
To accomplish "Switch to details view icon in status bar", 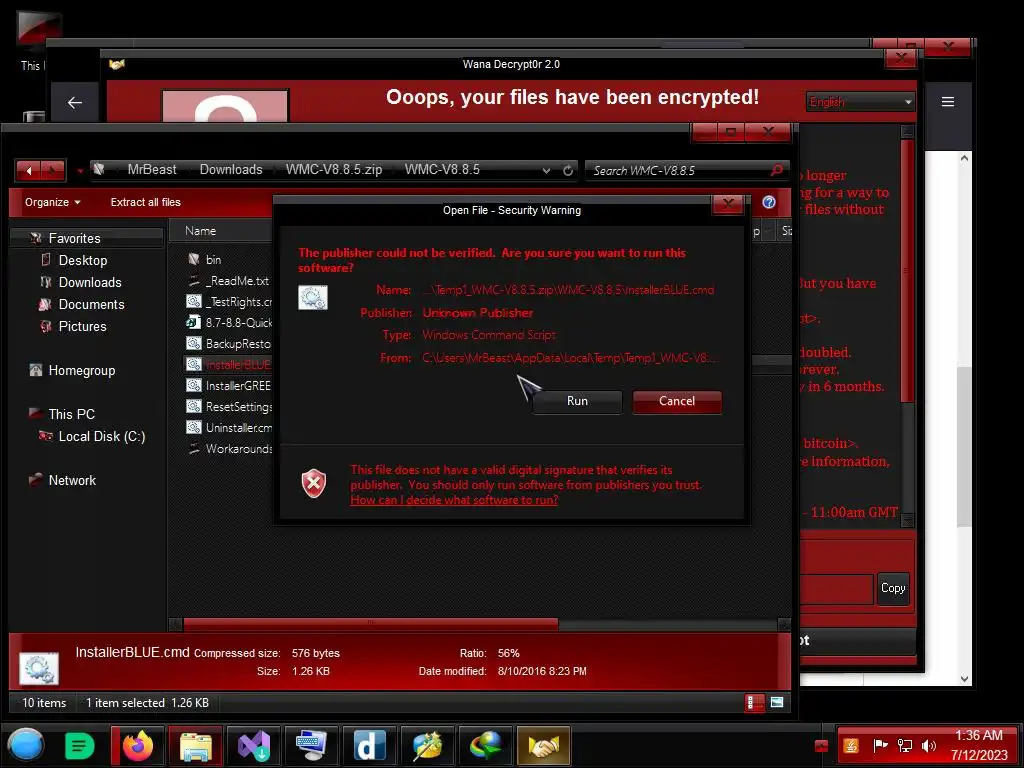I will (x=753, y=703).
